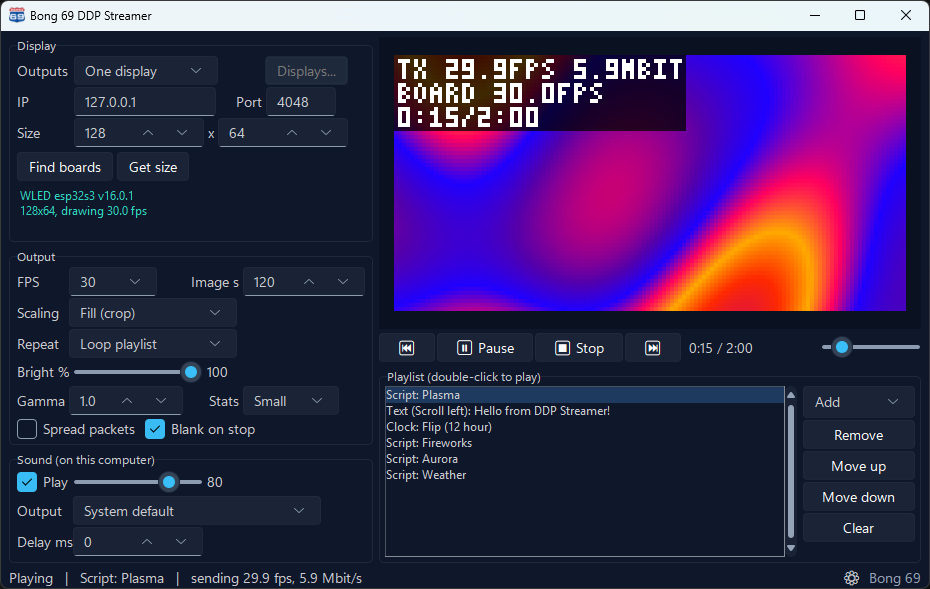Click Bong 69 app icon in title bar

(x=17, y=15)
